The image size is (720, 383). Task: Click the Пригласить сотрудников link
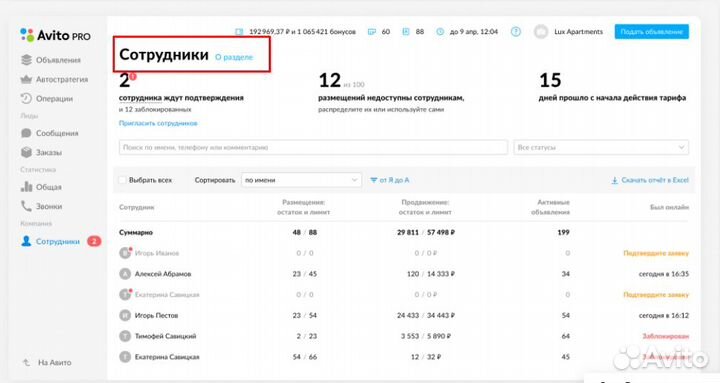pos(158,123)
